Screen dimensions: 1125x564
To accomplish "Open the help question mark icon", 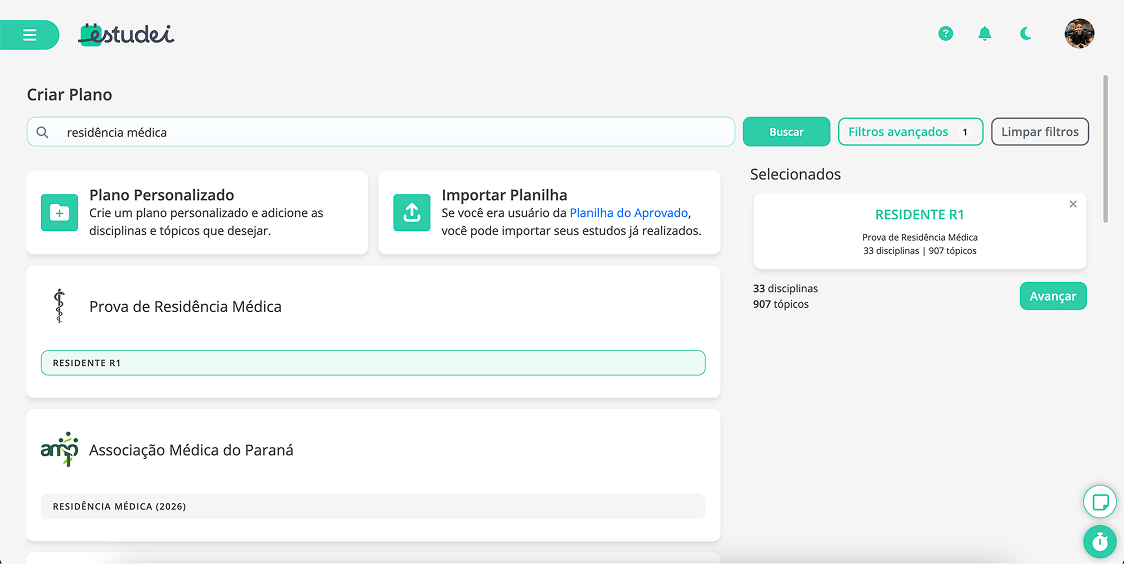I will pos(945,34).
